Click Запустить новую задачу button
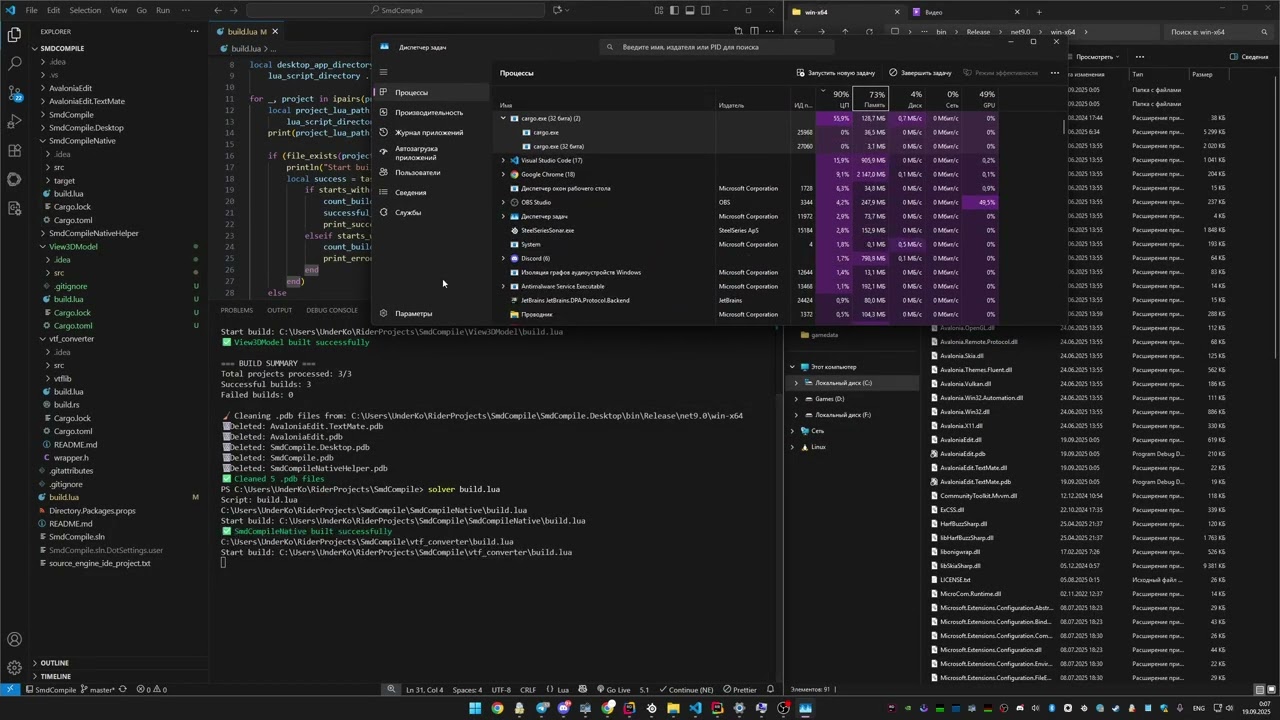Viewport: 1280px width, 720px height. pyautogui.click(x=835, y=73)
